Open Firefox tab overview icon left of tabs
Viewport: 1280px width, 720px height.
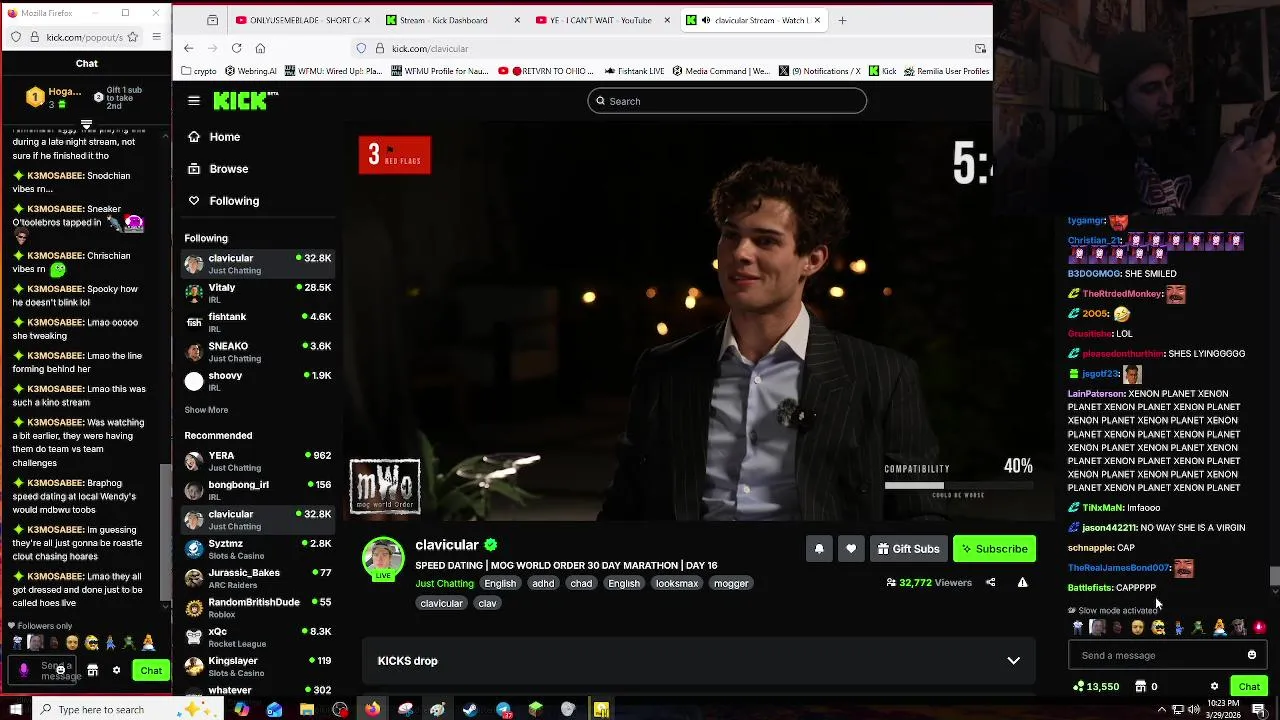tap(212, 20)
